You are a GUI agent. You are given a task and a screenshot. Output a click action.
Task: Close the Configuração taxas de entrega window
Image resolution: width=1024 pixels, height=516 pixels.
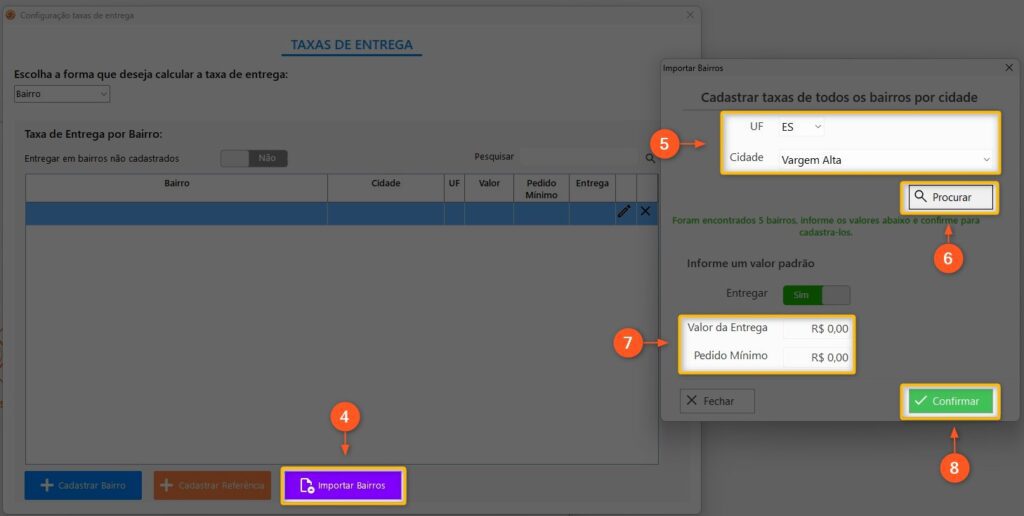690,15
